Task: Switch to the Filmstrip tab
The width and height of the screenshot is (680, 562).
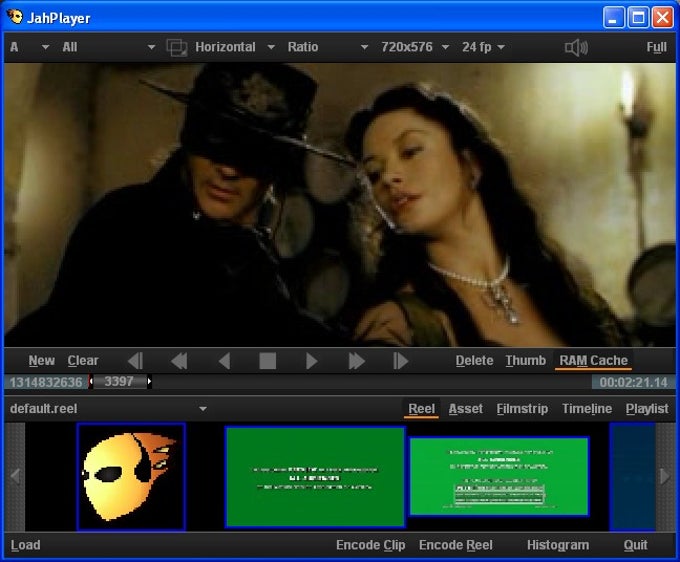Action: pos(523,409)
